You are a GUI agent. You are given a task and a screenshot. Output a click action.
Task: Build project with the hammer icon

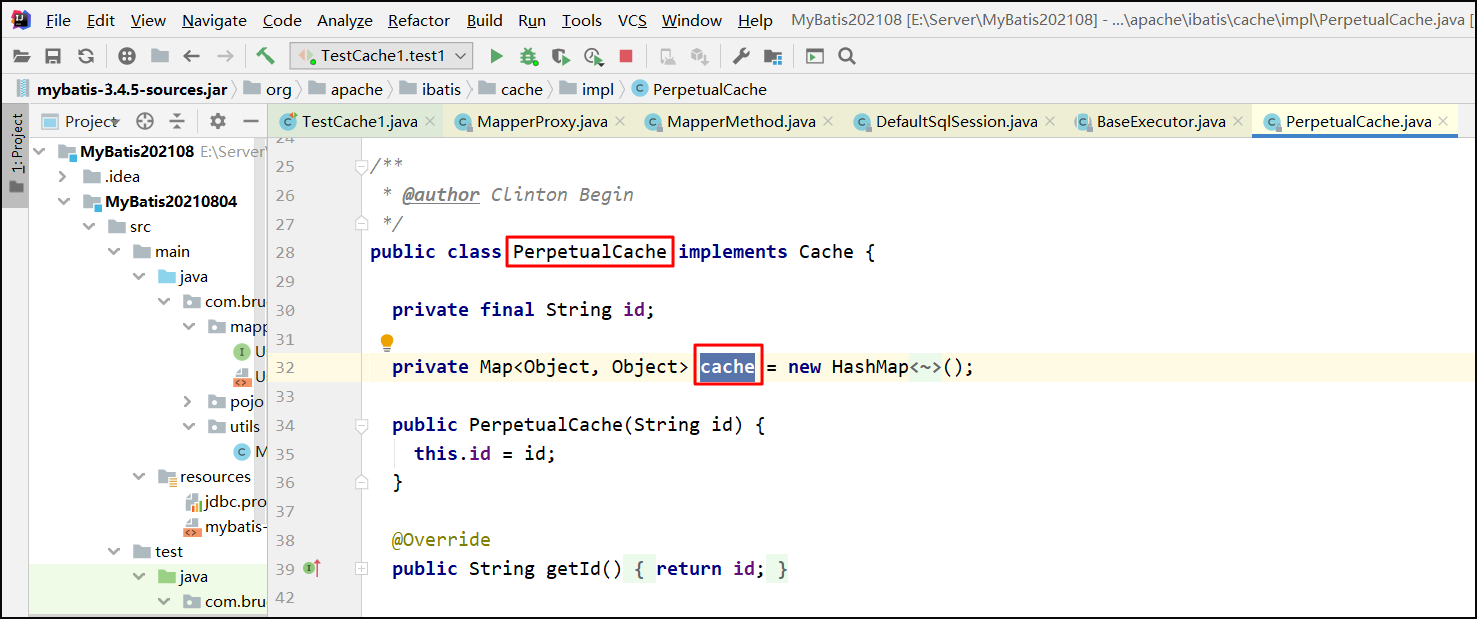coord(265,56)
